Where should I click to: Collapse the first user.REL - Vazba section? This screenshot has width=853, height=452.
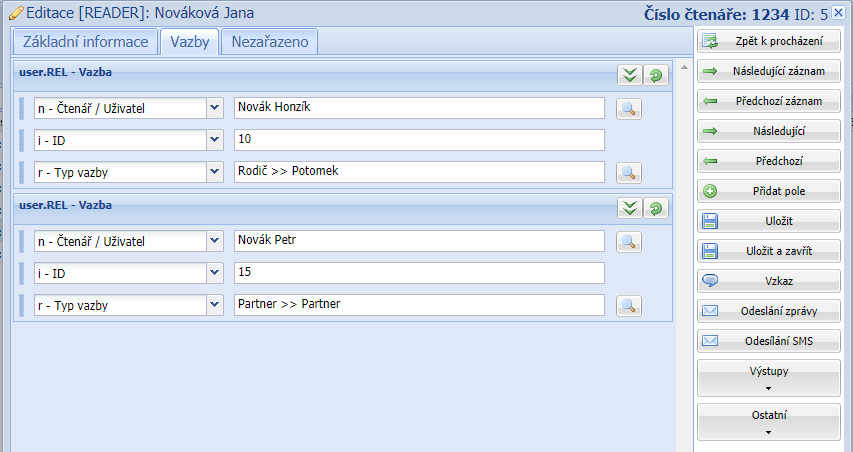[x=629, y=75]
